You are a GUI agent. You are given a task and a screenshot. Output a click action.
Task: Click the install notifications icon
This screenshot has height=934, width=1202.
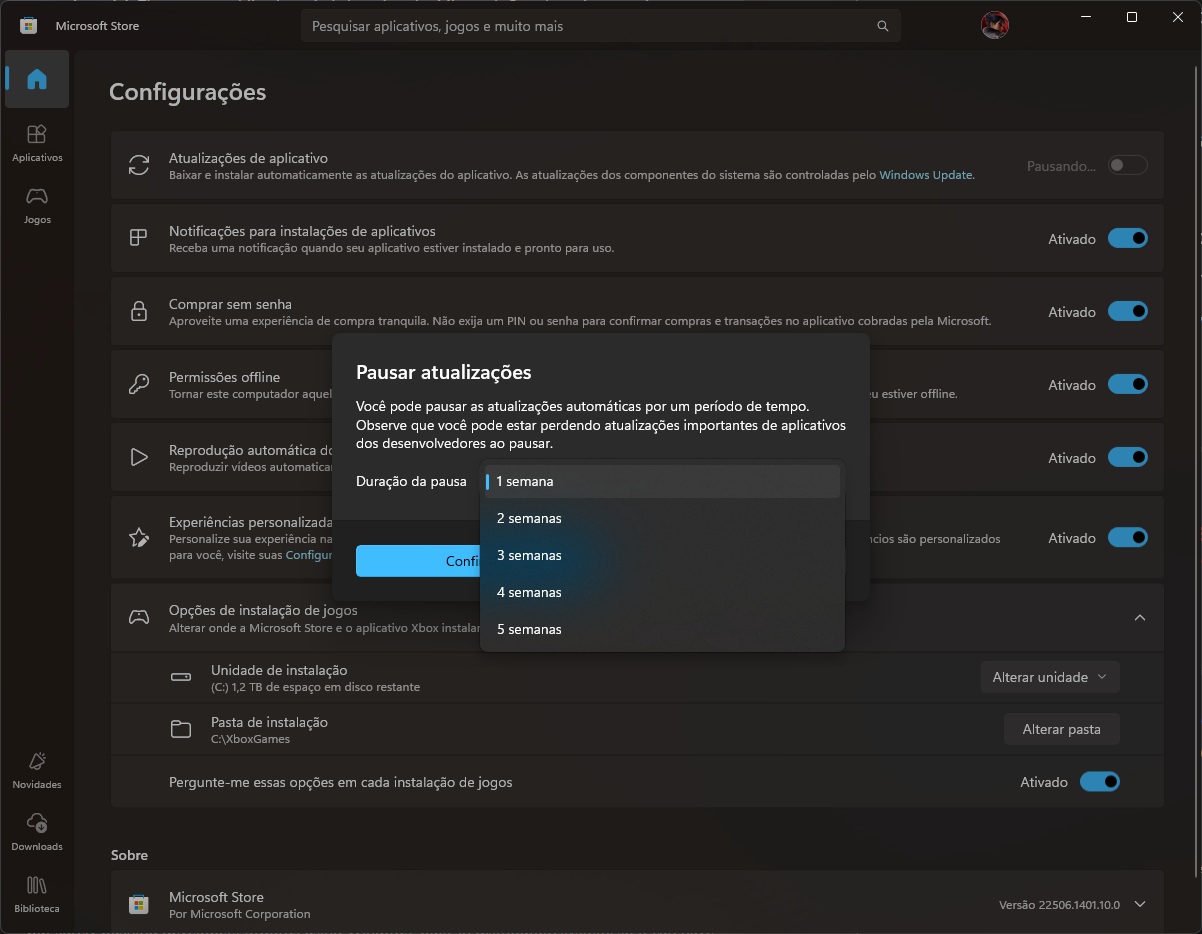coord(139,238)
